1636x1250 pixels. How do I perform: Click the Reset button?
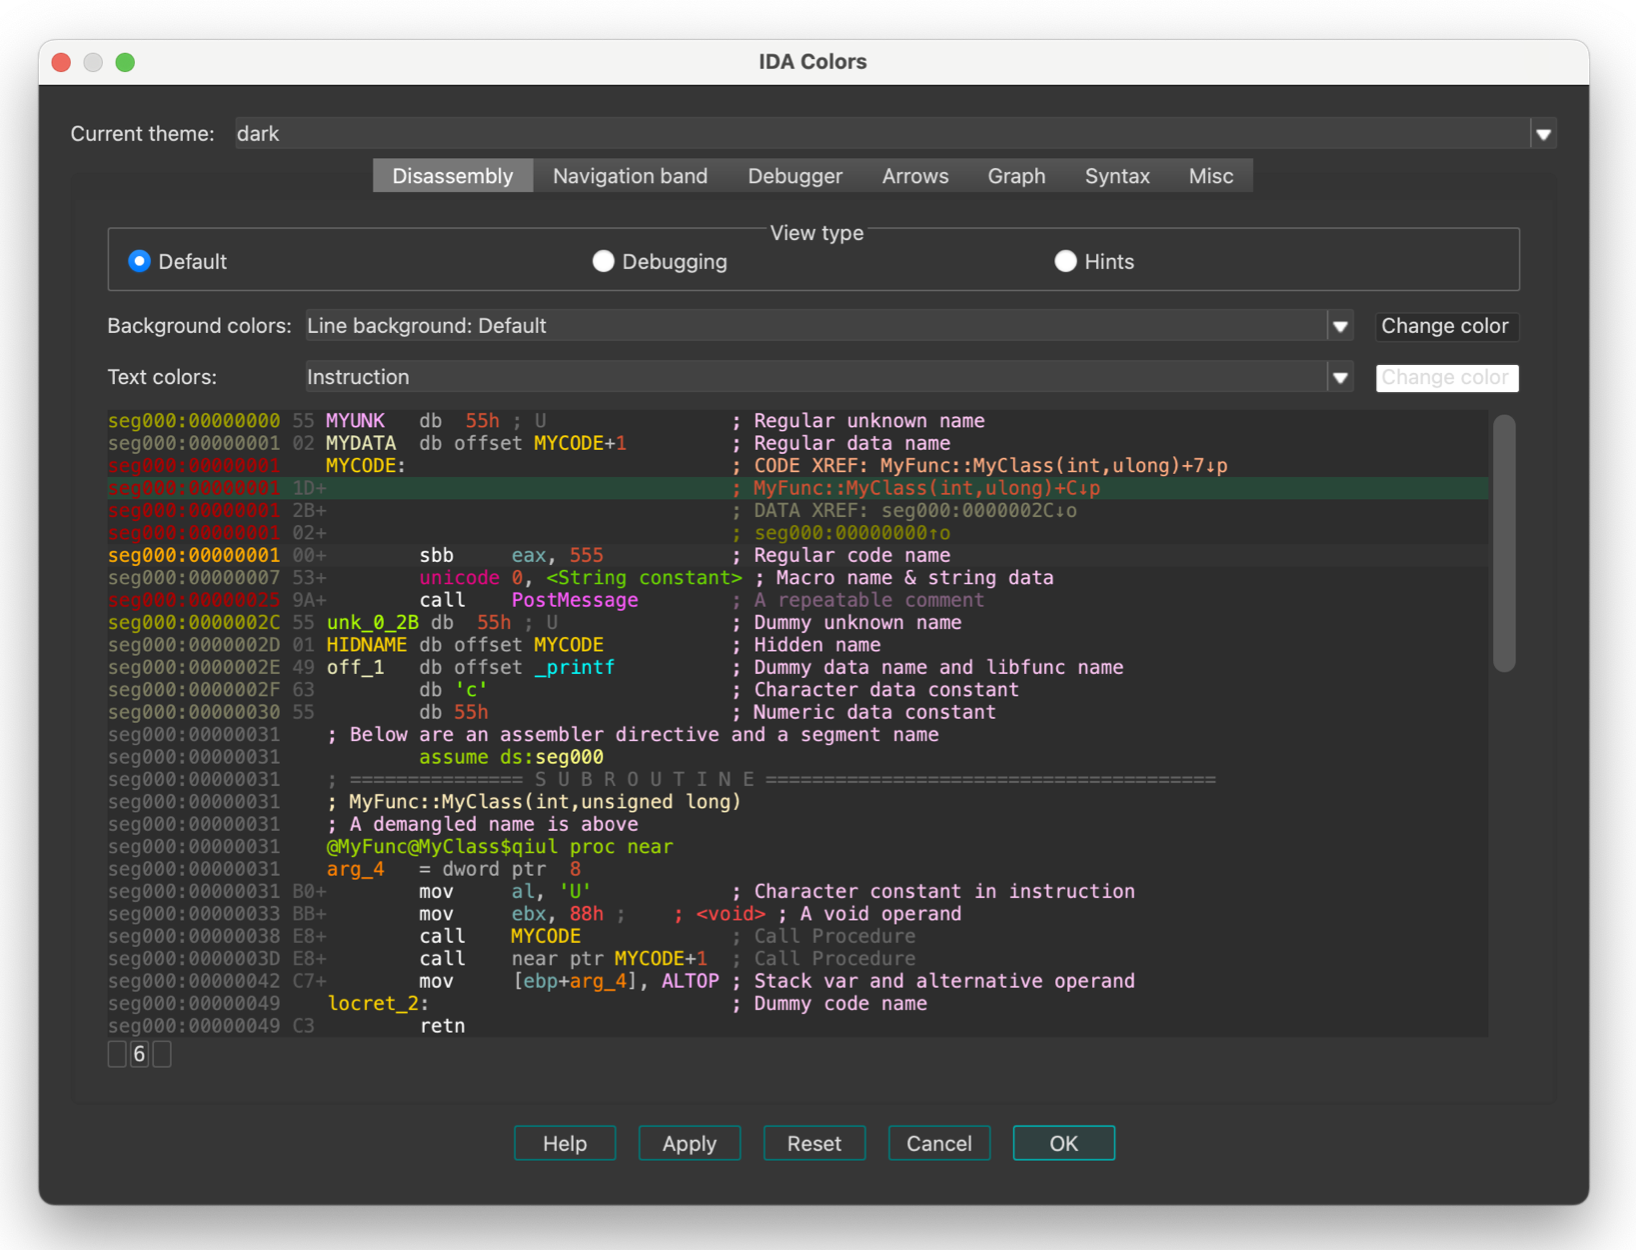tap(814, 1143)
